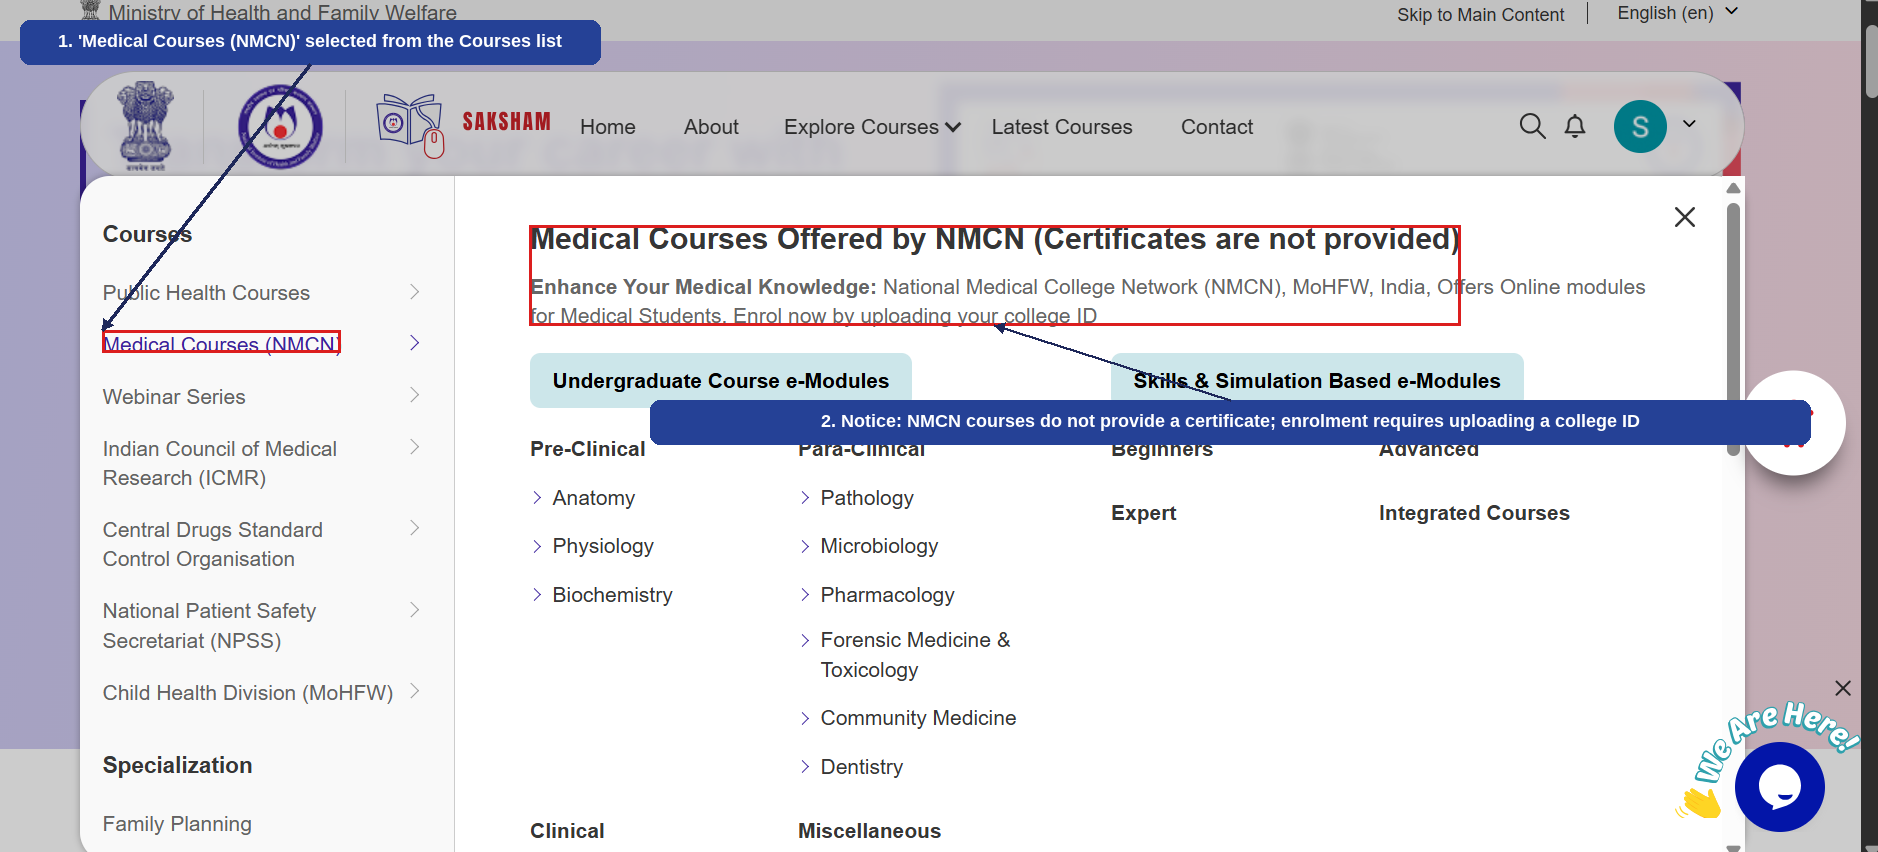The image size is (1878, 852).
Task: Select Public Health Courses in the sidebar
Action: pyautogui.click(x=206, y=293)
